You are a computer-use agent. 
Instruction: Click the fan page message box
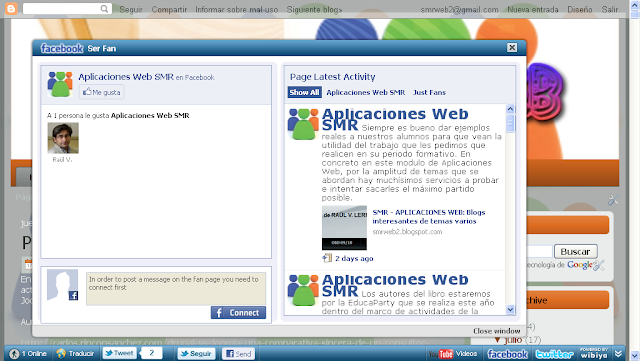[176, 289]
